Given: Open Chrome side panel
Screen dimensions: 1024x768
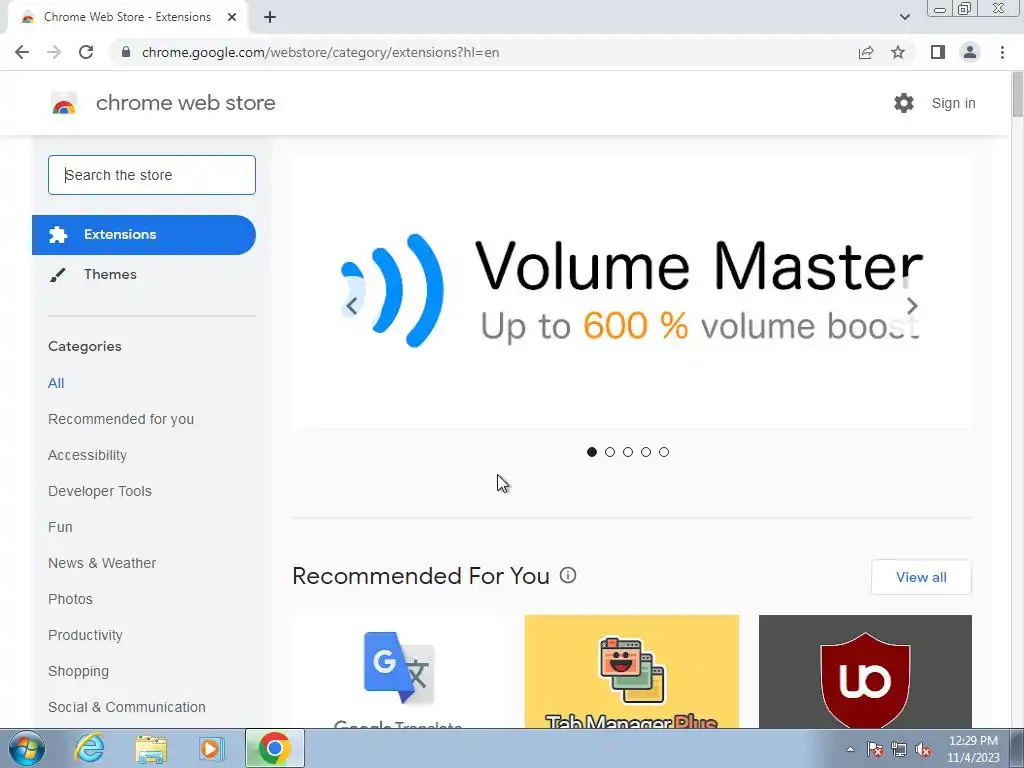Looking at the screenshot, I should pyautogui.click(x=938, y=52).
